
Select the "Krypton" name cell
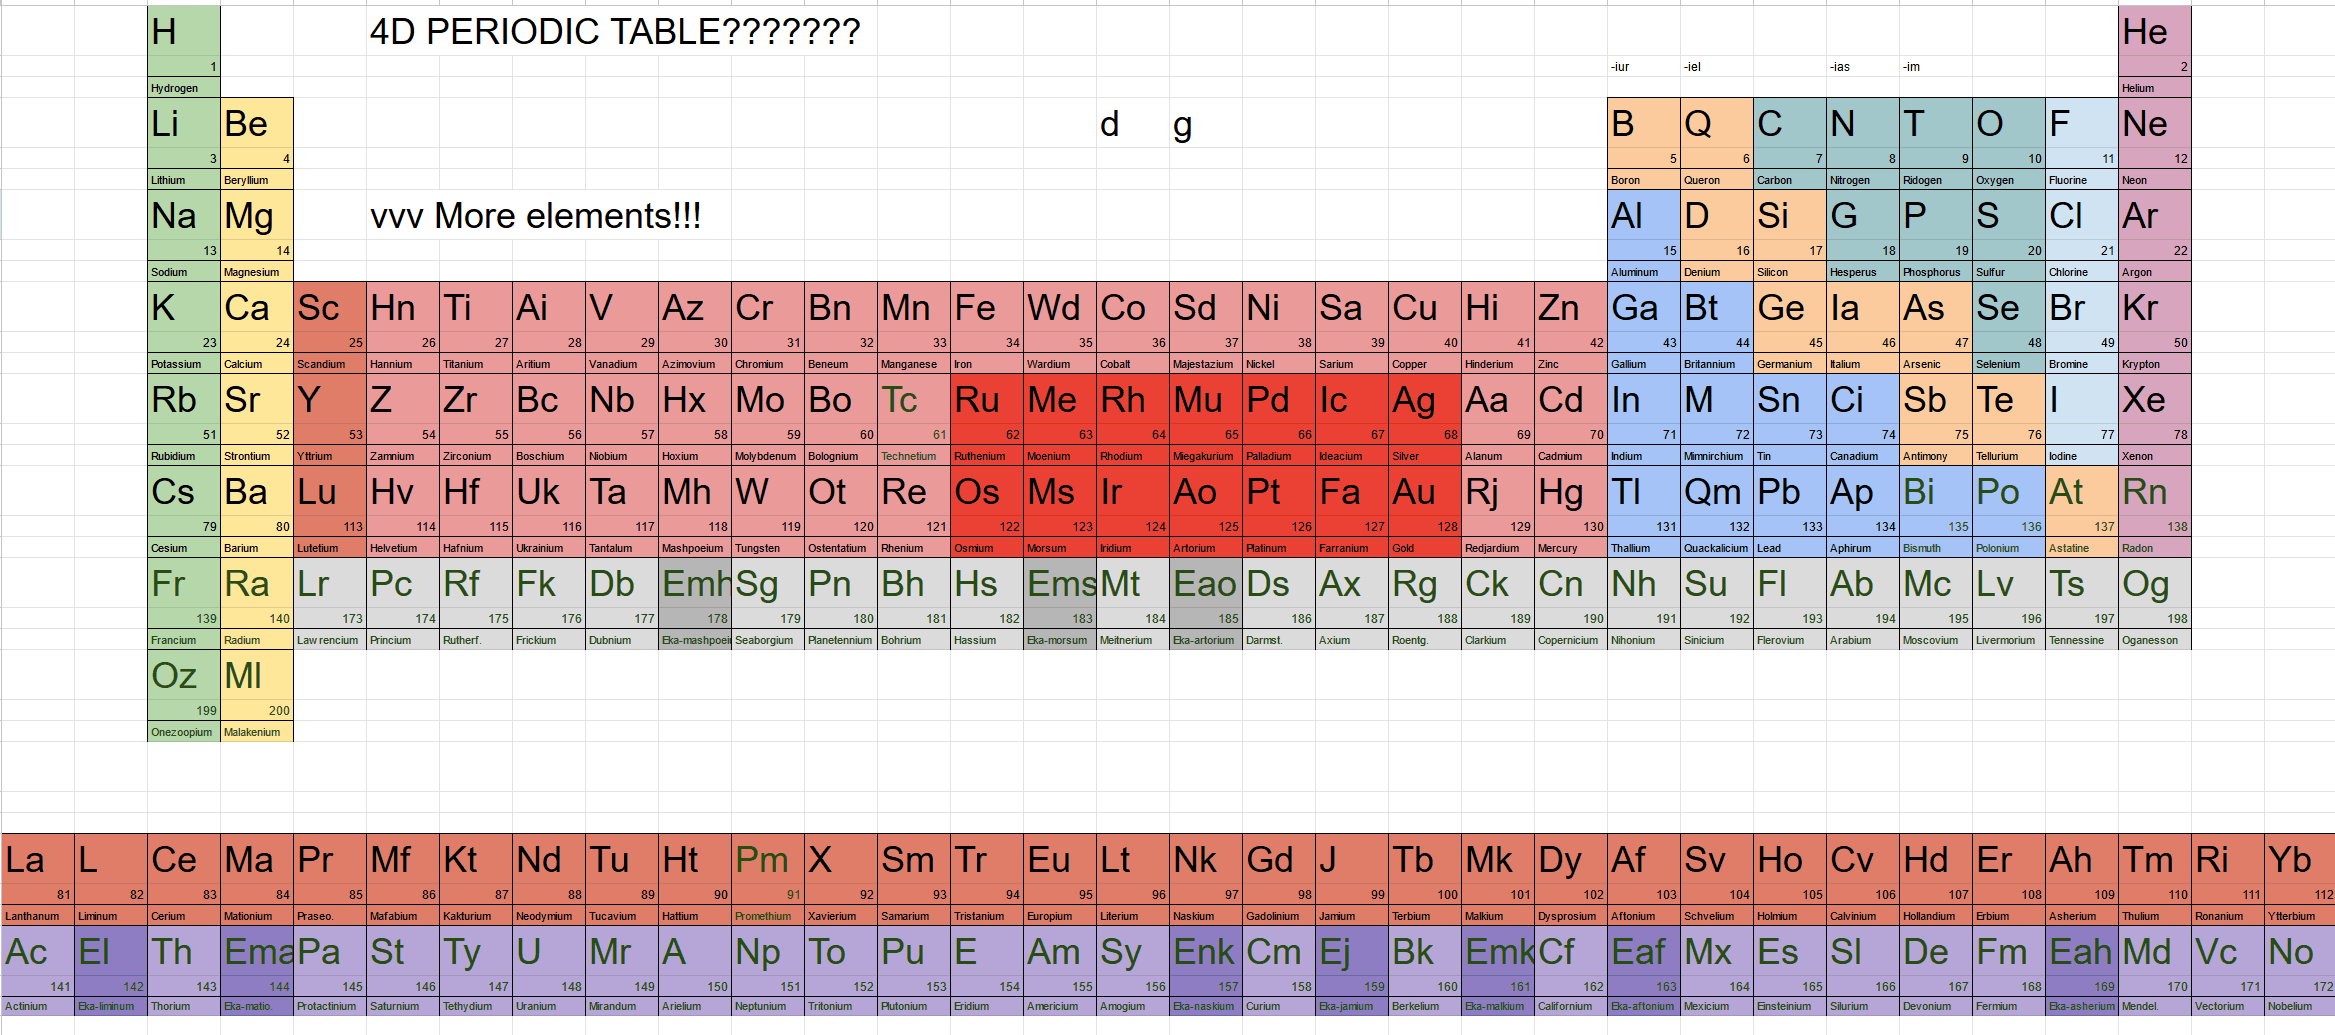coord(2155,364)
